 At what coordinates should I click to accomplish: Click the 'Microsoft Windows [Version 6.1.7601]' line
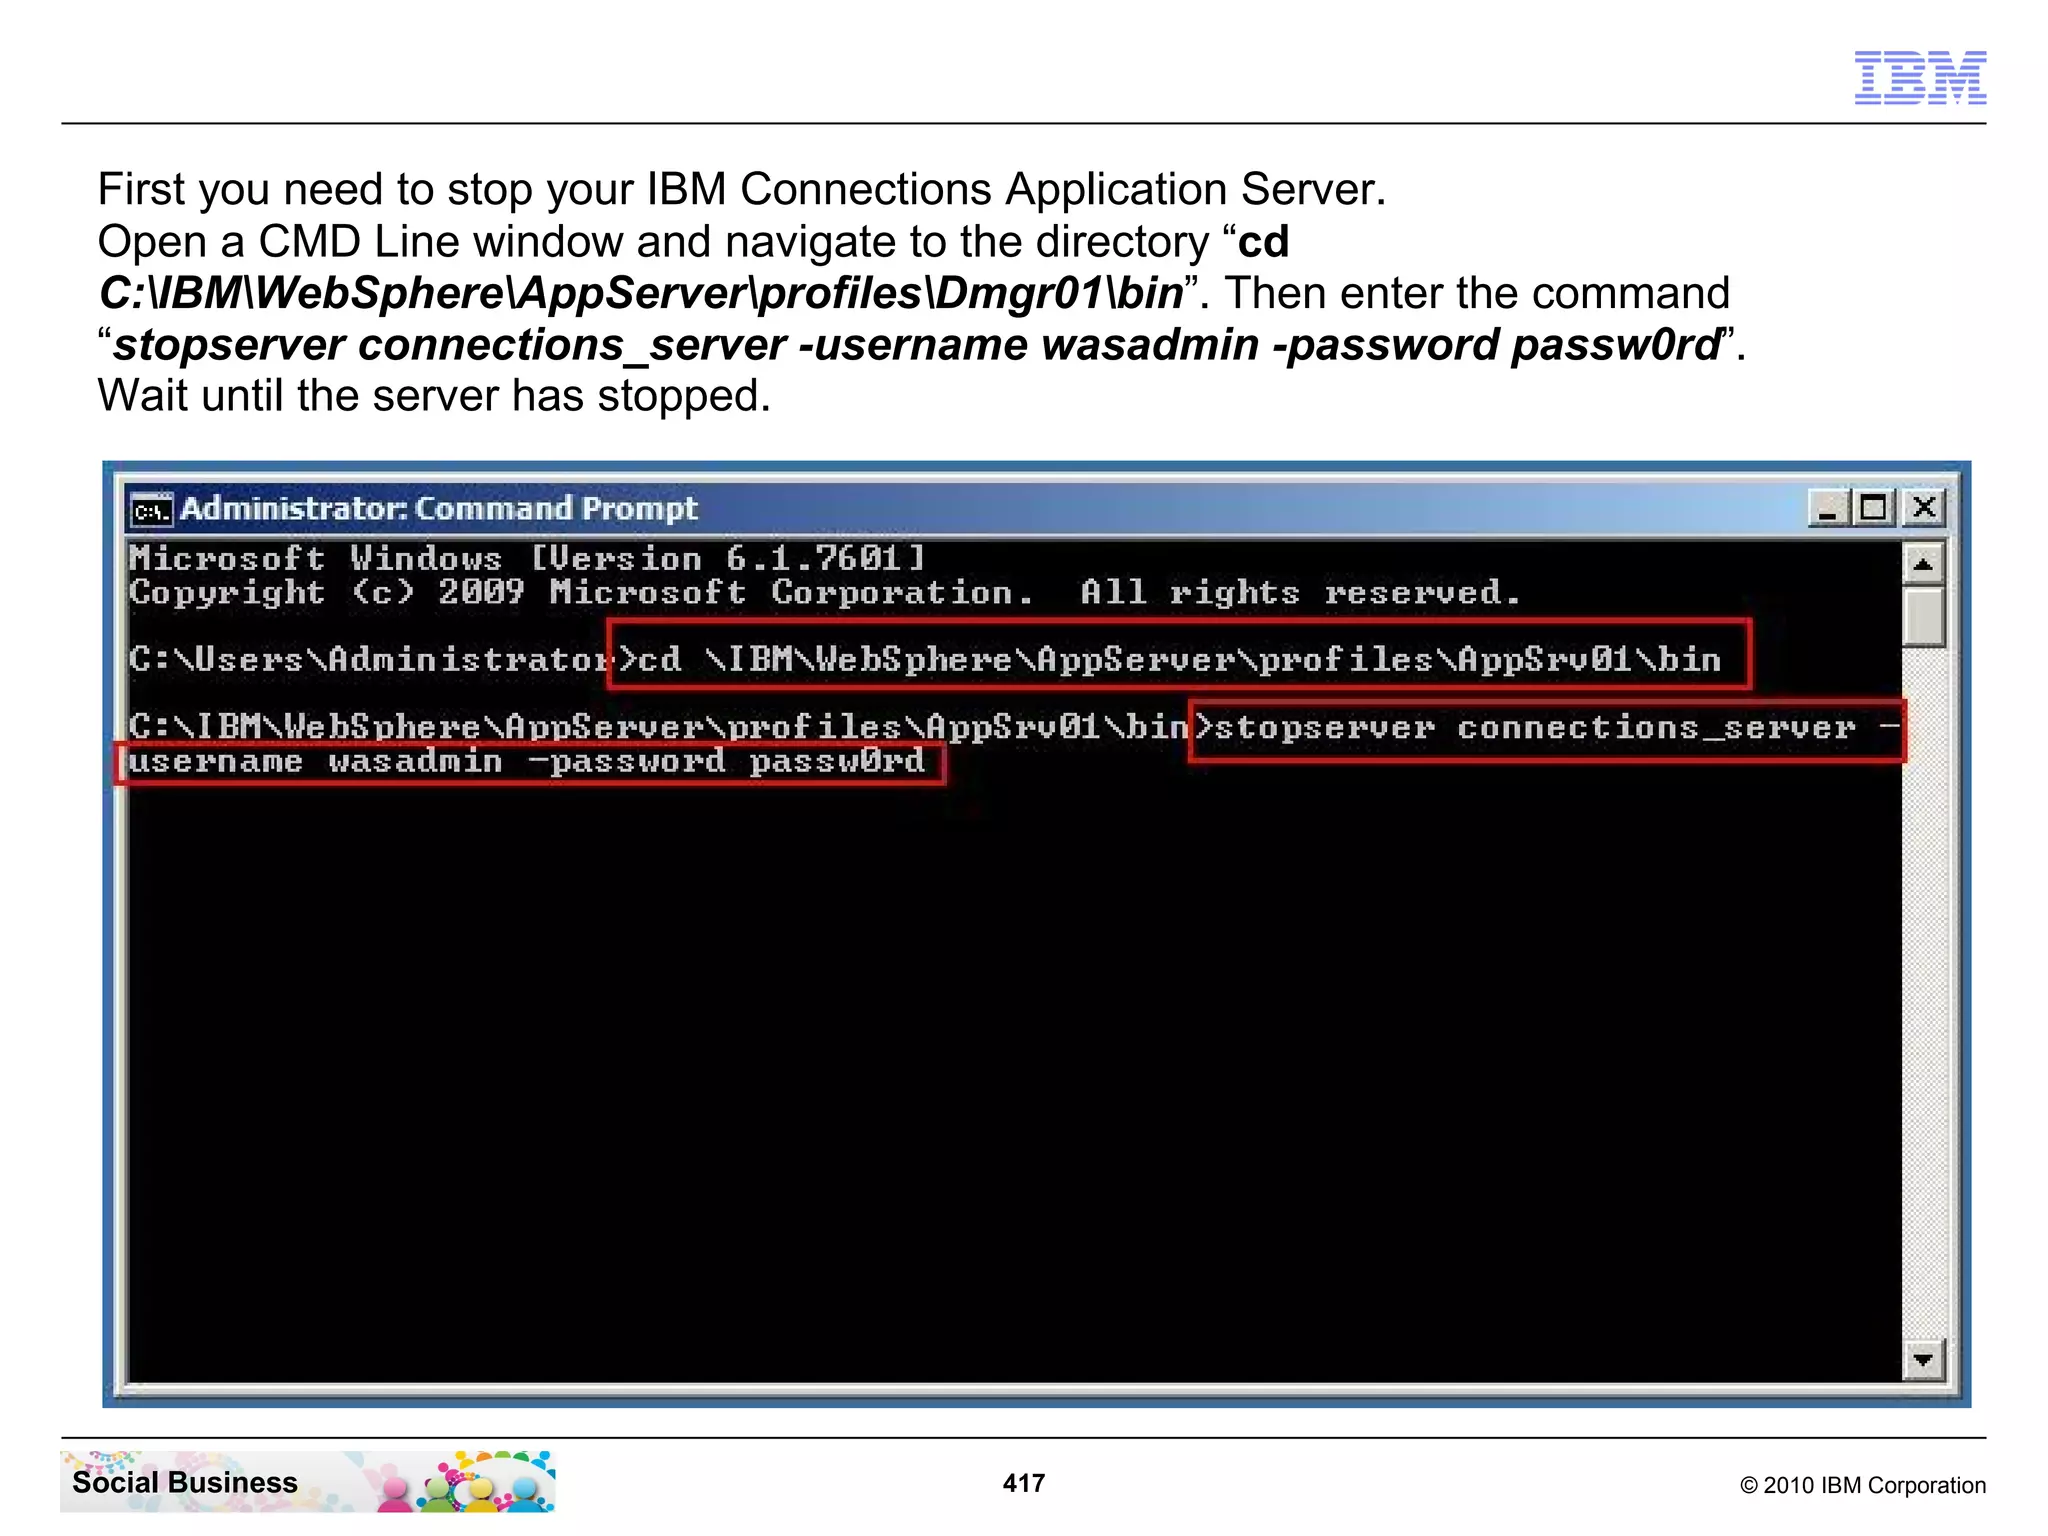pos(527,558)
